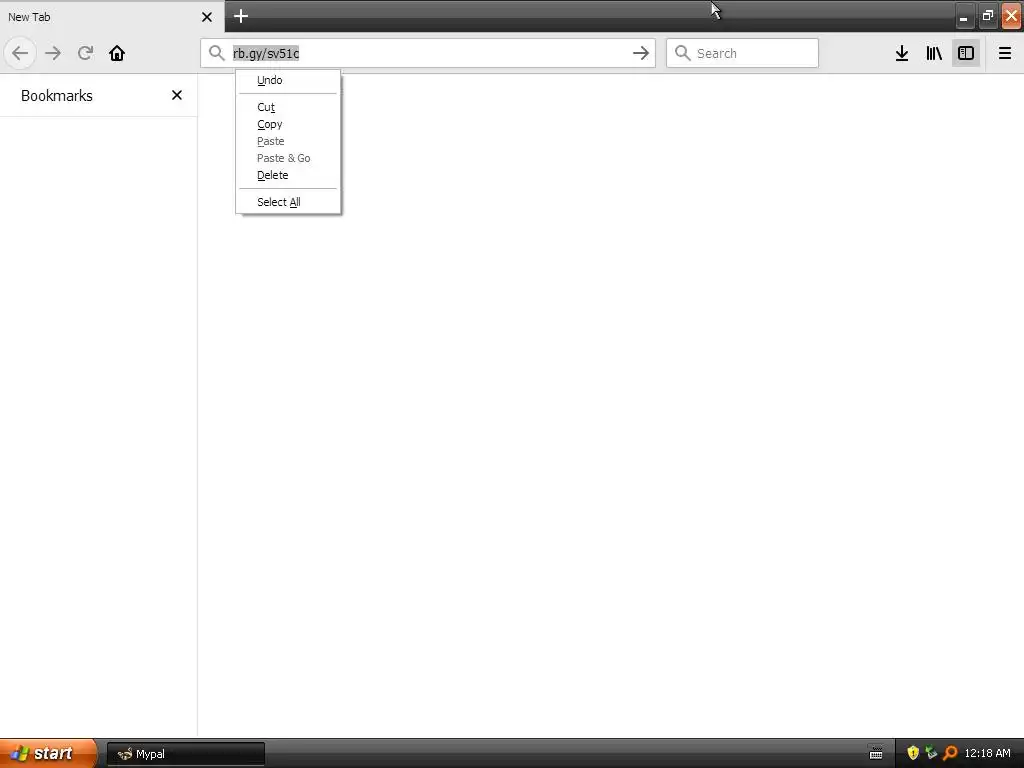Click the Bookmarks sidebar header
The height and width of the screenshot is (768, 1024).
pos(57,95)
